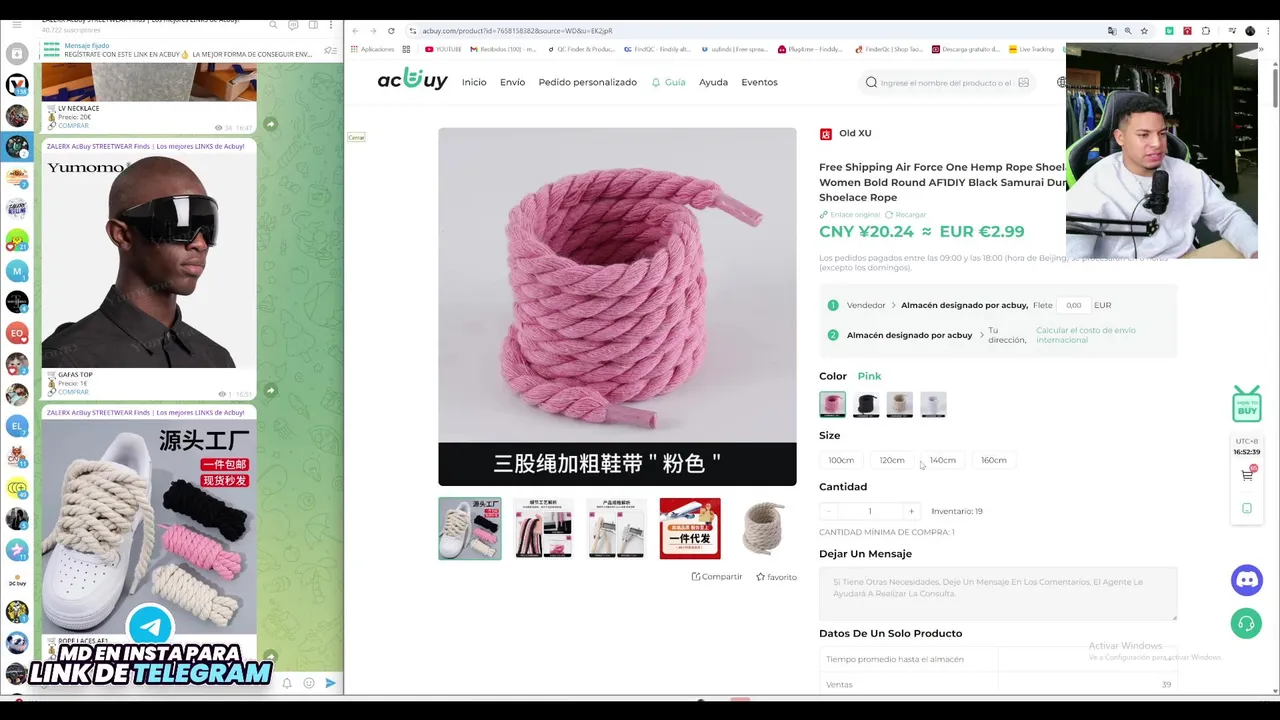The width and height of the screenshot is (1280, 720).
Task: Decrease quantity with the minus button
Action: coord(828,511)
